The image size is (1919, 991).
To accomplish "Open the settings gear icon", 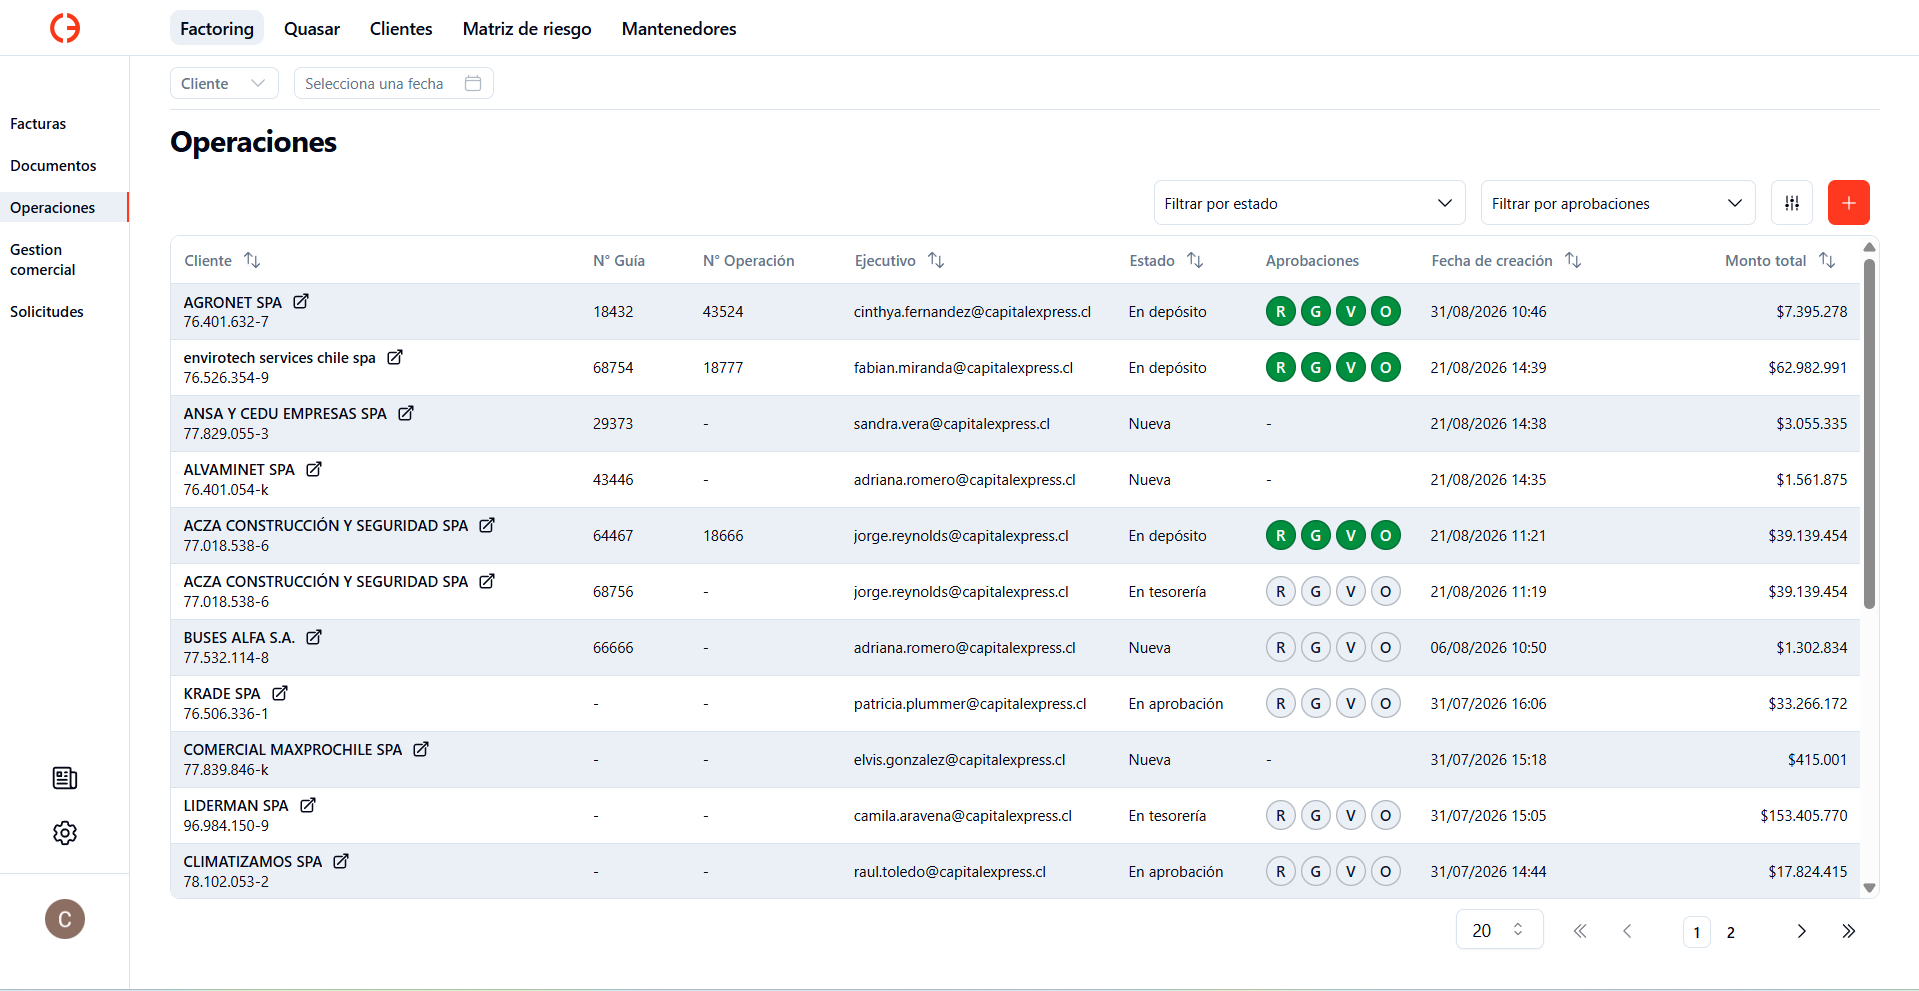I will point(65,833).
